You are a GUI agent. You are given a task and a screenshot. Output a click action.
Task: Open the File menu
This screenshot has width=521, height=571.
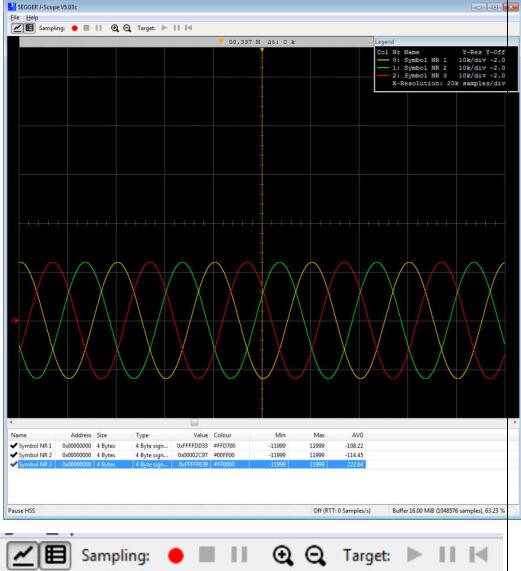(x=15, y=17)
